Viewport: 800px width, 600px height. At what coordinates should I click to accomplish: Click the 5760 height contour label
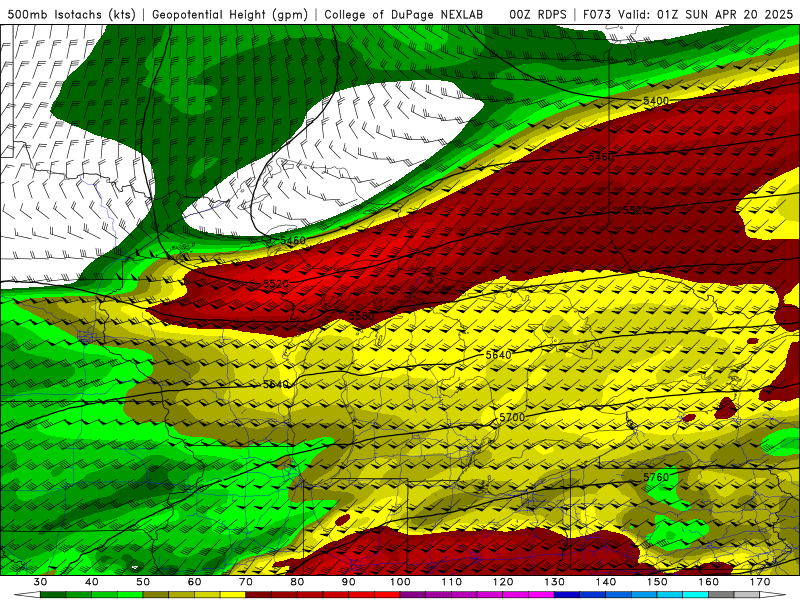(656, 477)
